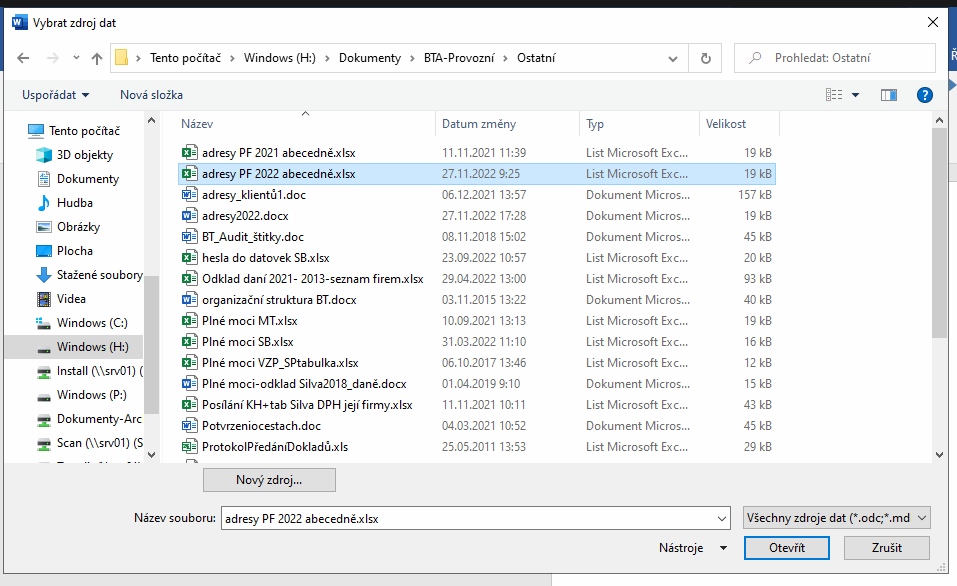Toggle the preview pane icon
Image resolution: width=957 pixels, height=586 pixels.
888,95
